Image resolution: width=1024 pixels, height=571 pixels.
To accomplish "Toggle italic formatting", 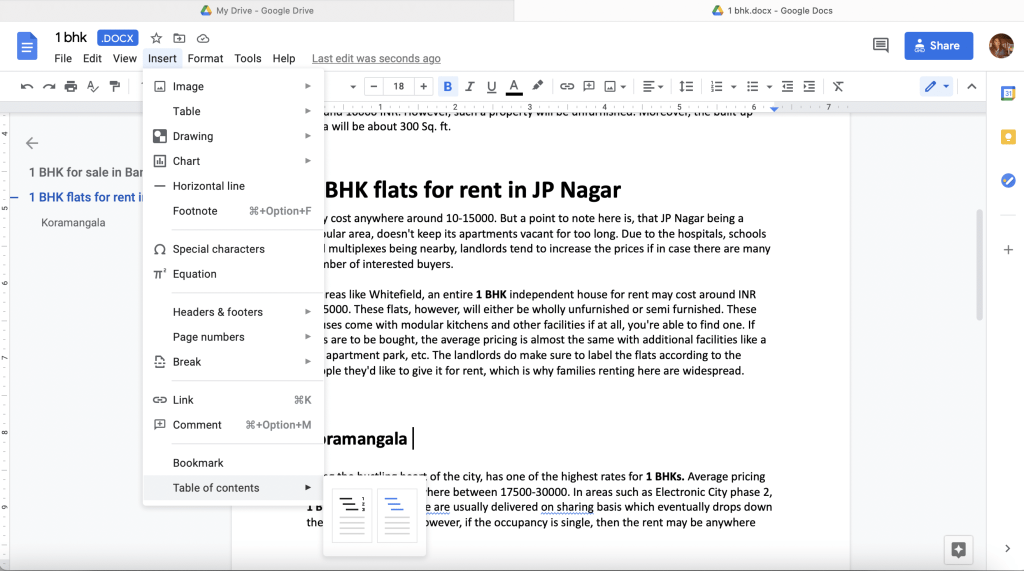I will coord(470,86).
